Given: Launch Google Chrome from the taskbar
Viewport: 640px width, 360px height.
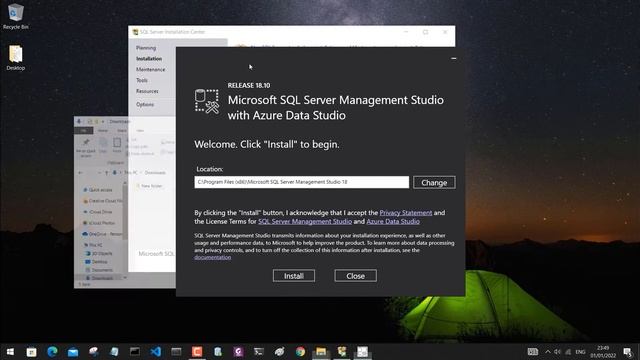Looking at the screenshot, I should (300, 351).
